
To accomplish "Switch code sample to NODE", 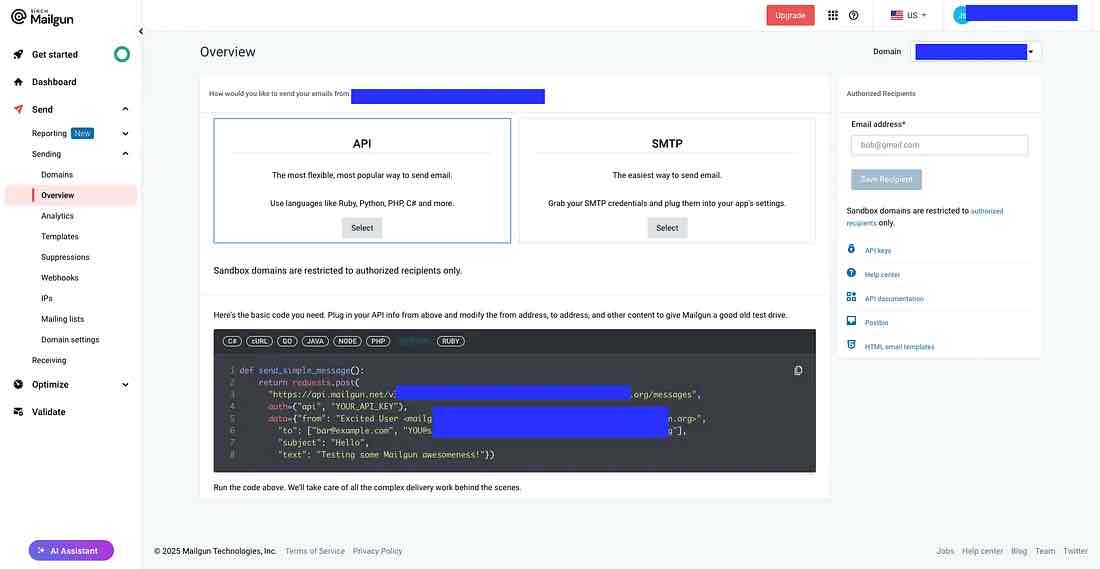I will pos(347,342).
